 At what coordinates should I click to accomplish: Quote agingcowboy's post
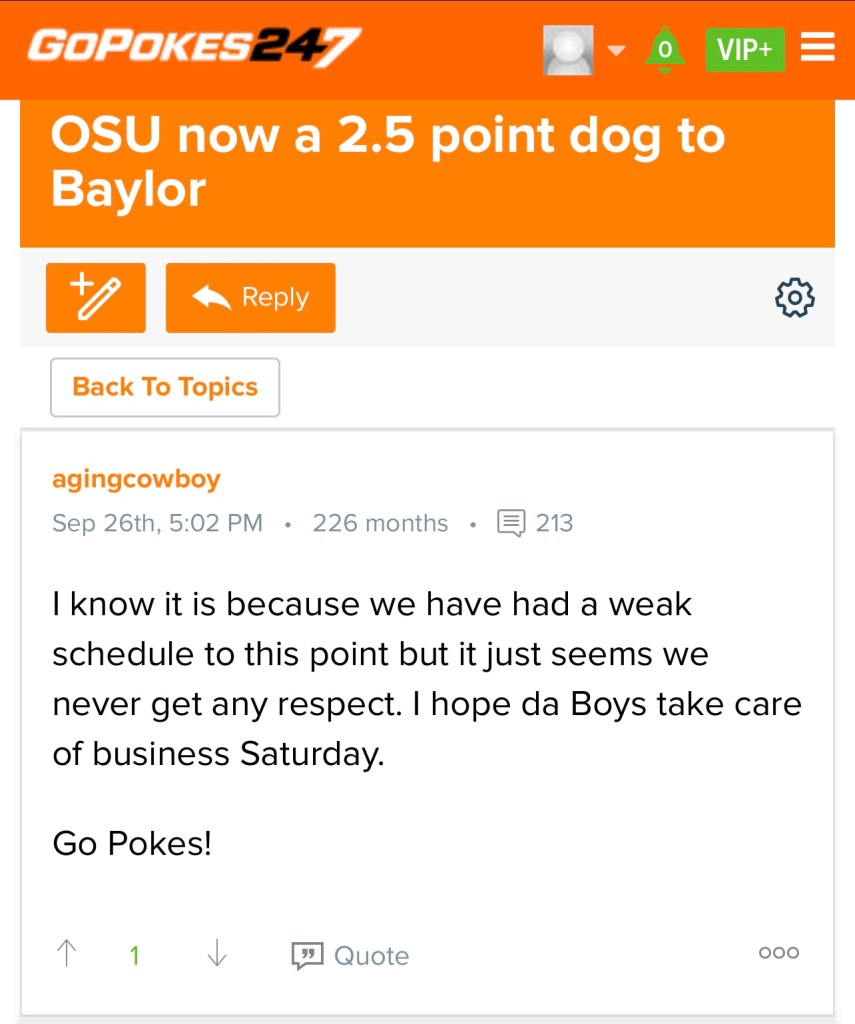coord(350,955)
